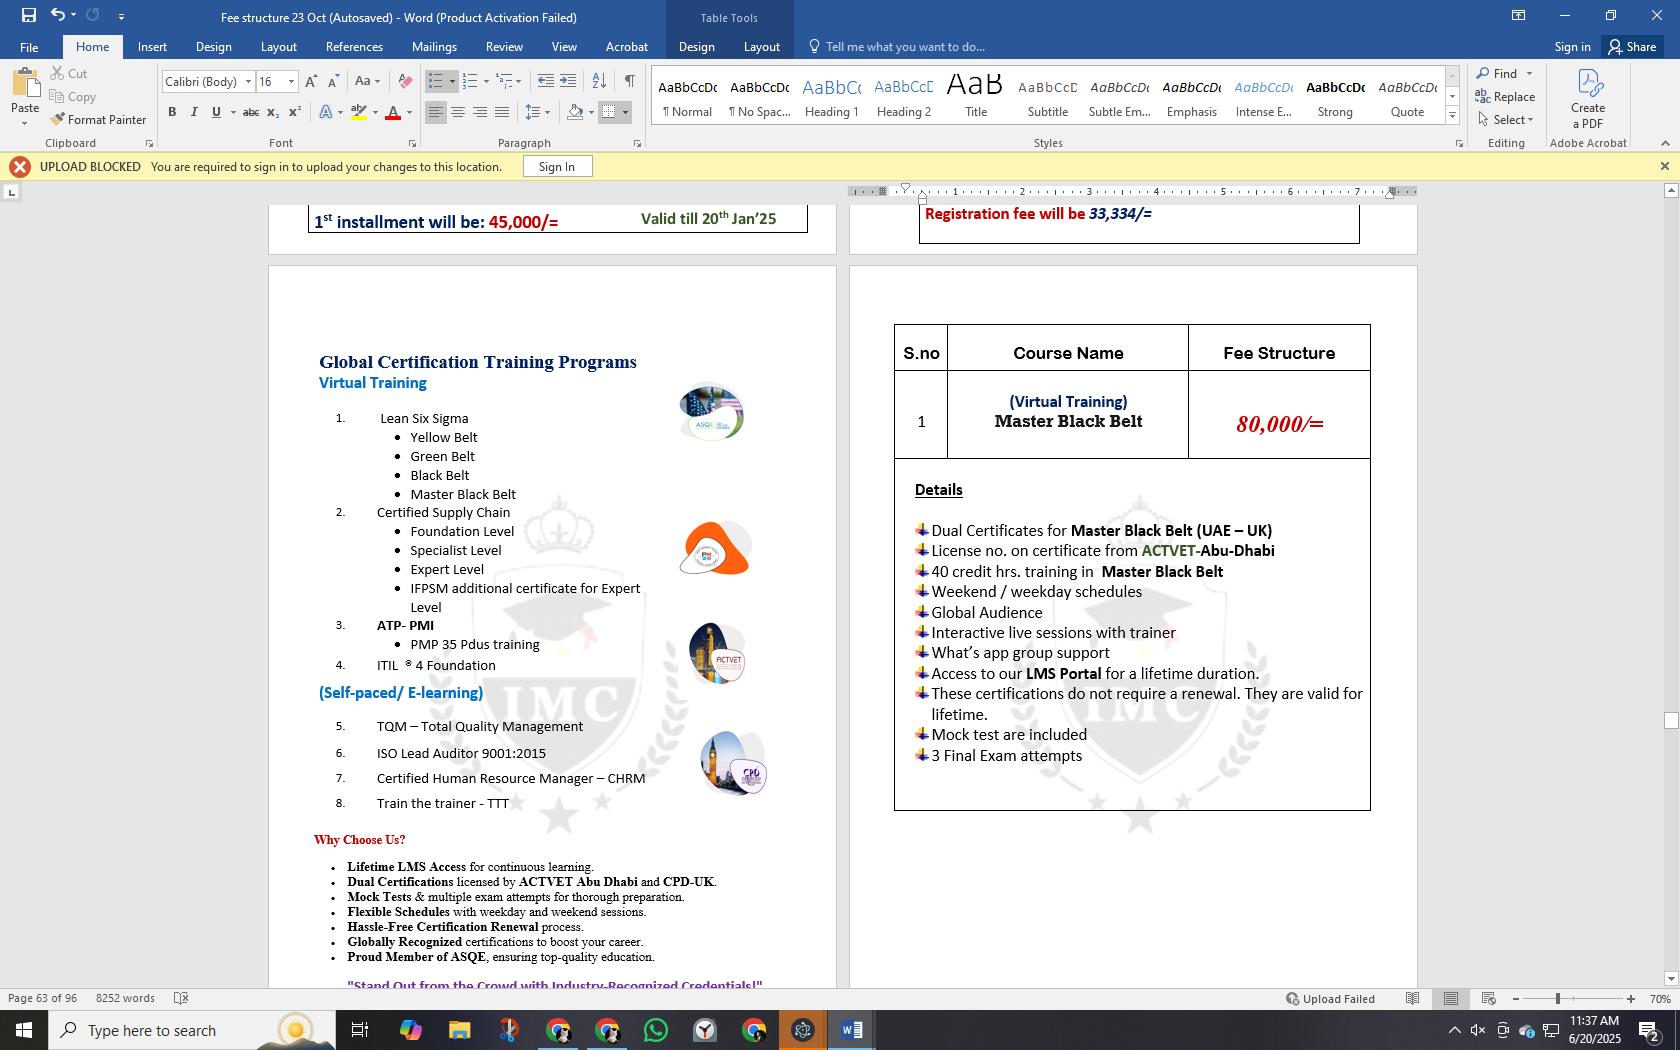
Task: Decrease paragraph indent
Action: pyautogui.click(x=545, y=81)
